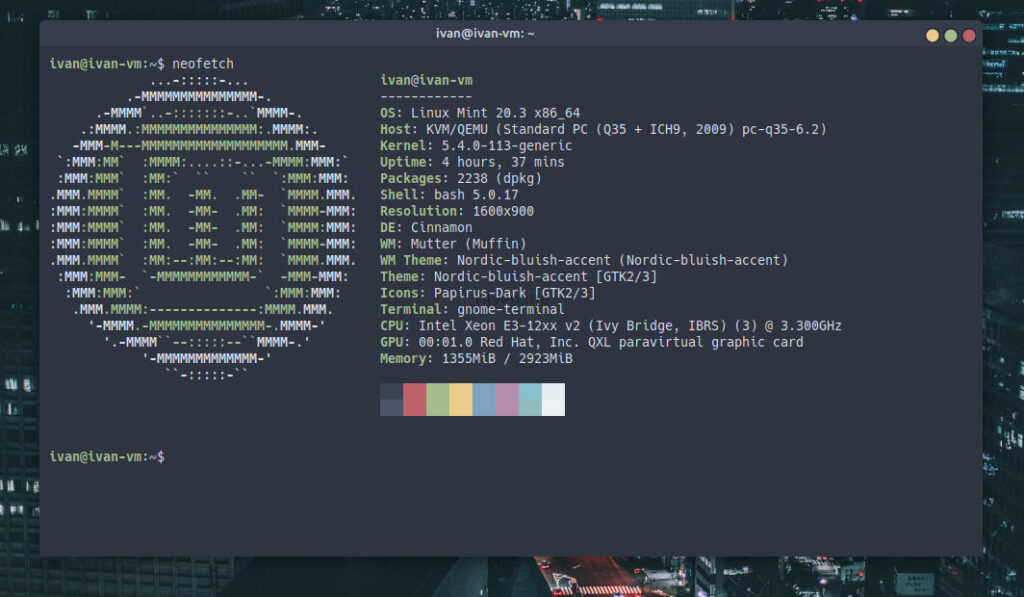Click the yellow minimize button in title bar
The image size is (1024, 597).
pyautogui.click(x=932, y=35)
